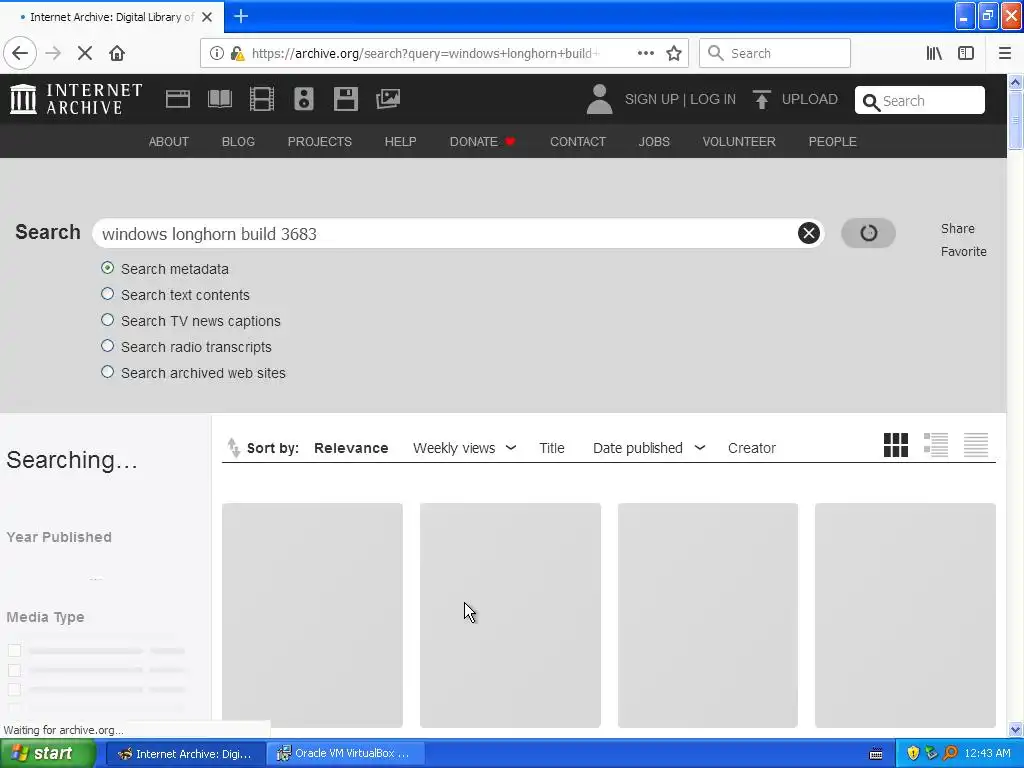Click the upload arrow icon
1024x768 pixels.
click(761, 99)
